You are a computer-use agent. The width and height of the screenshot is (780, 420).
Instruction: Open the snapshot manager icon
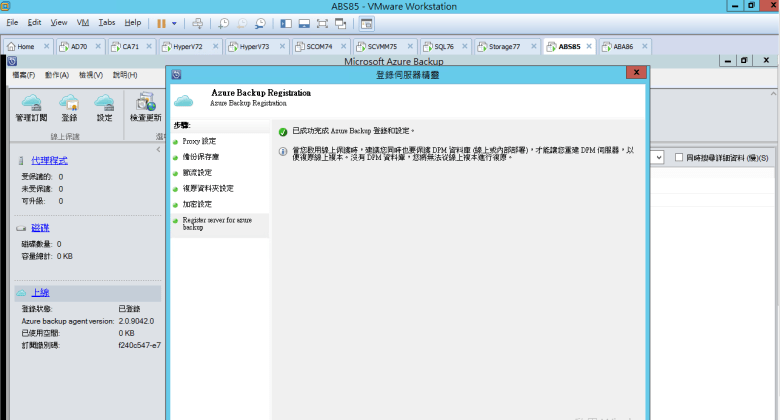260,22
